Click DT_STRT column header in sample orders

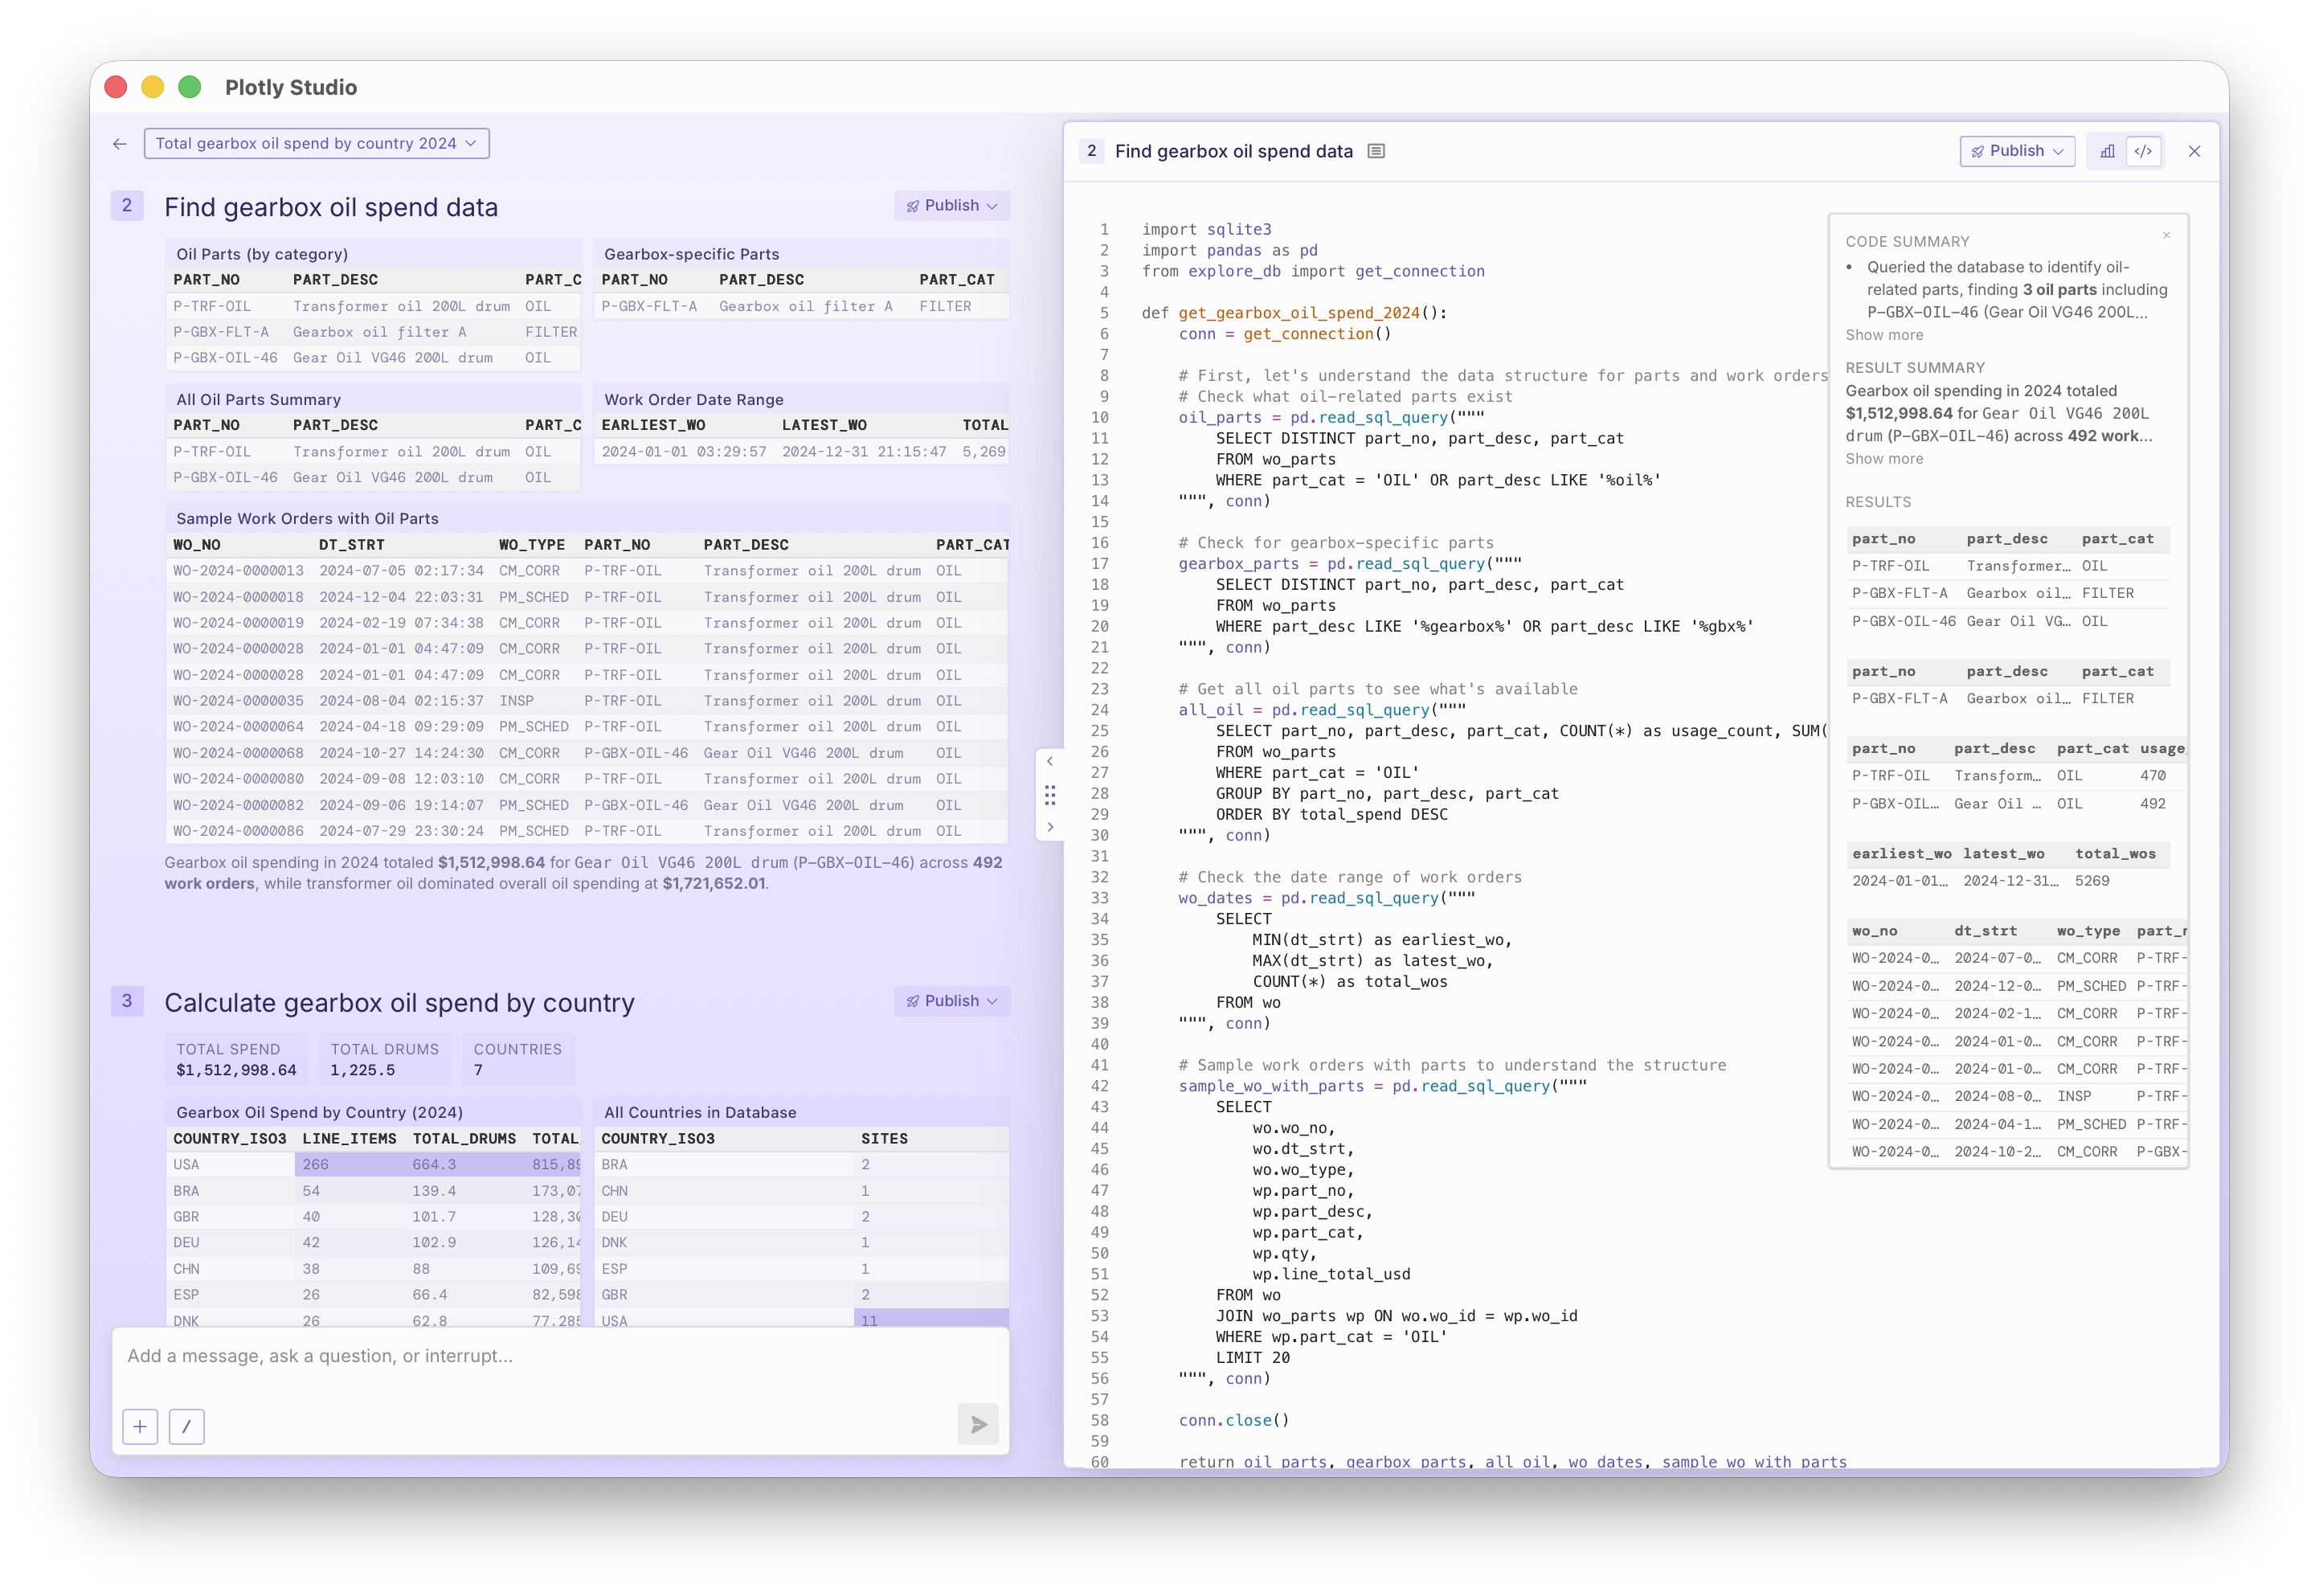pos(352,545)
